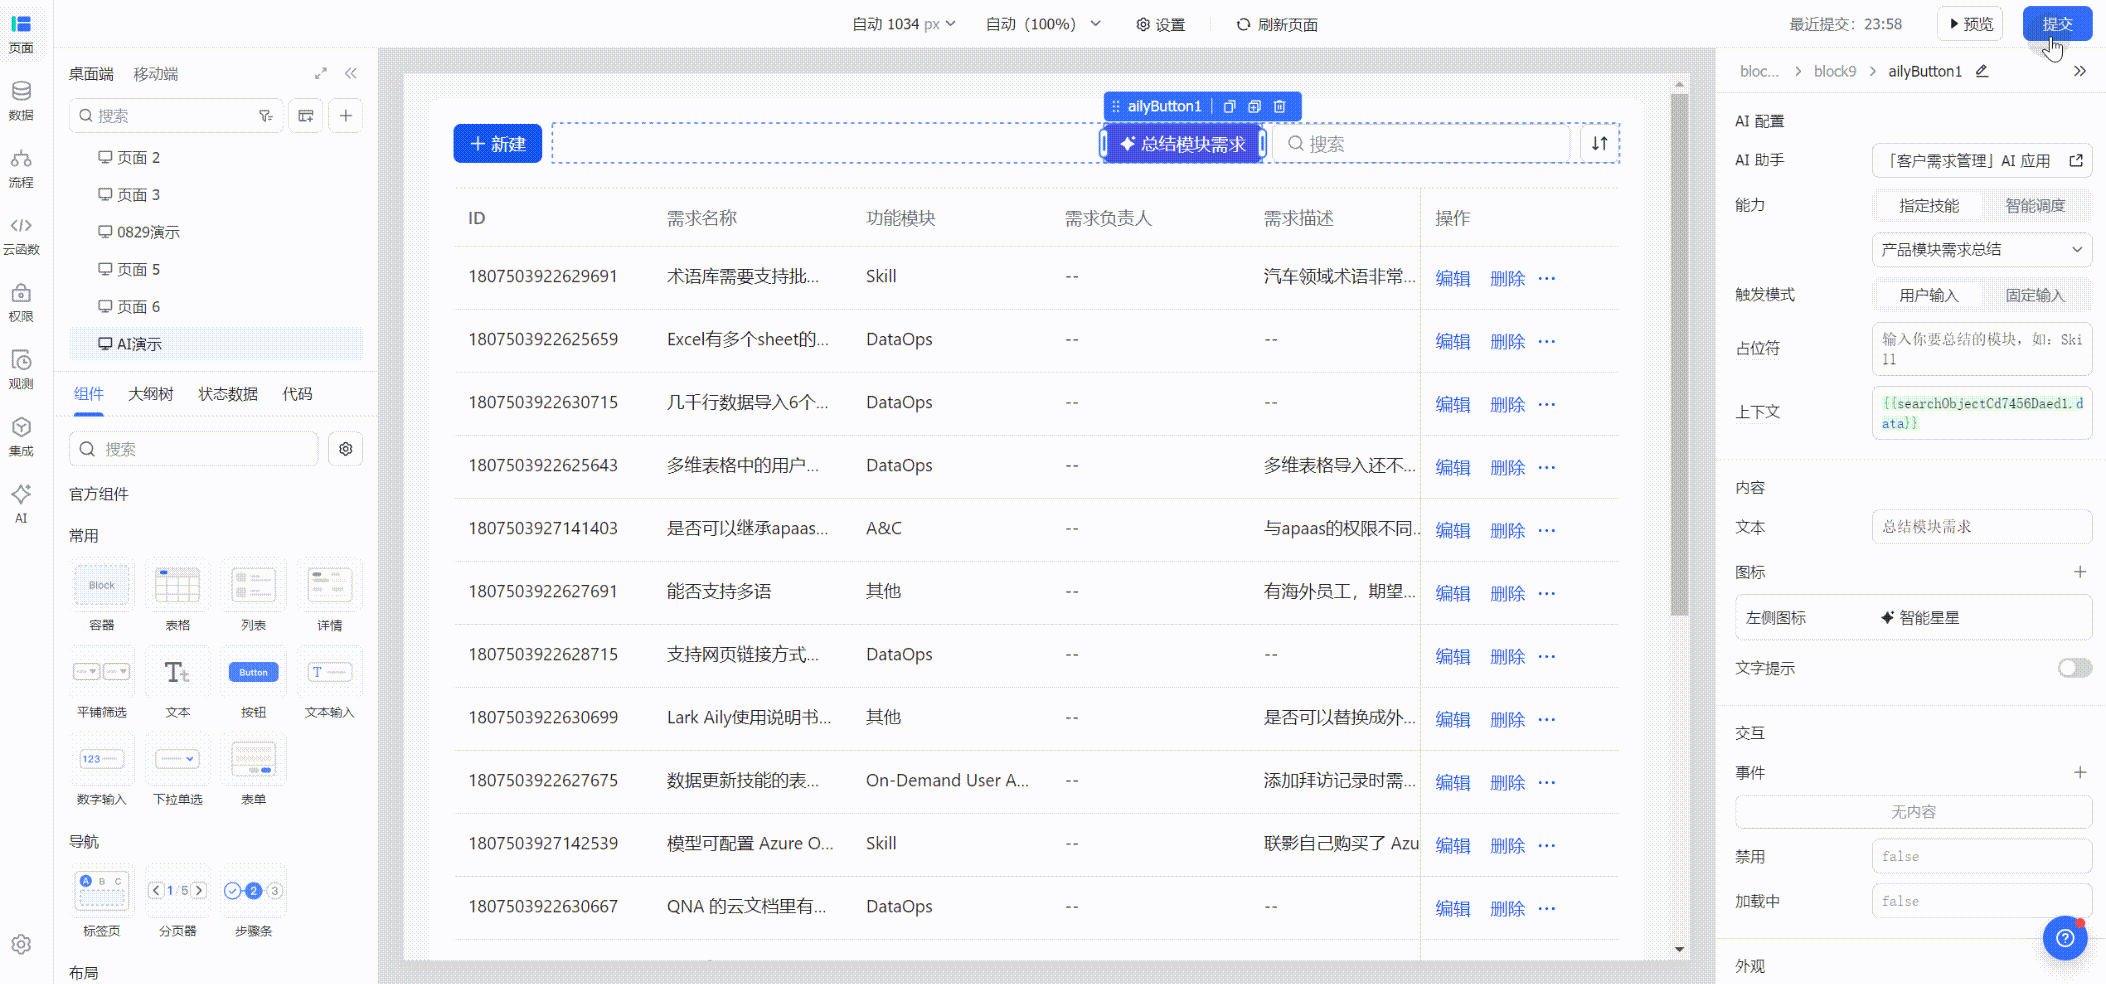
Task: Click the 新建 button in canvas
Action: pyautogui.click(x=498, y=143)
